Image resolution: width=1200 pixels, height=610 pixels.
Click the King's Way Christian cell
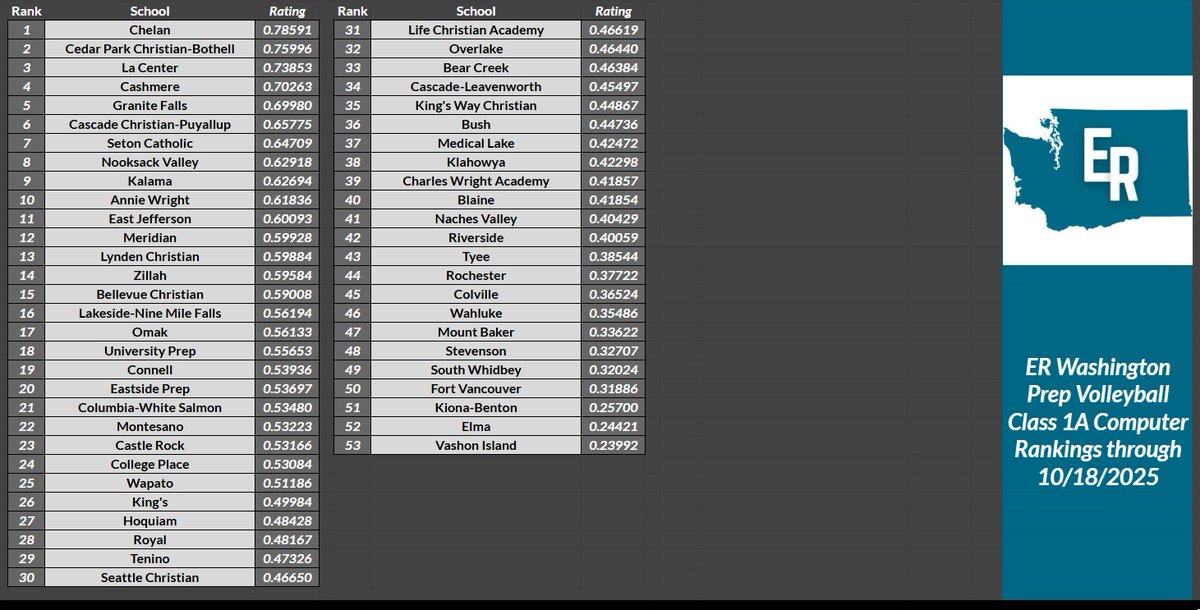[x=476, y=106]
